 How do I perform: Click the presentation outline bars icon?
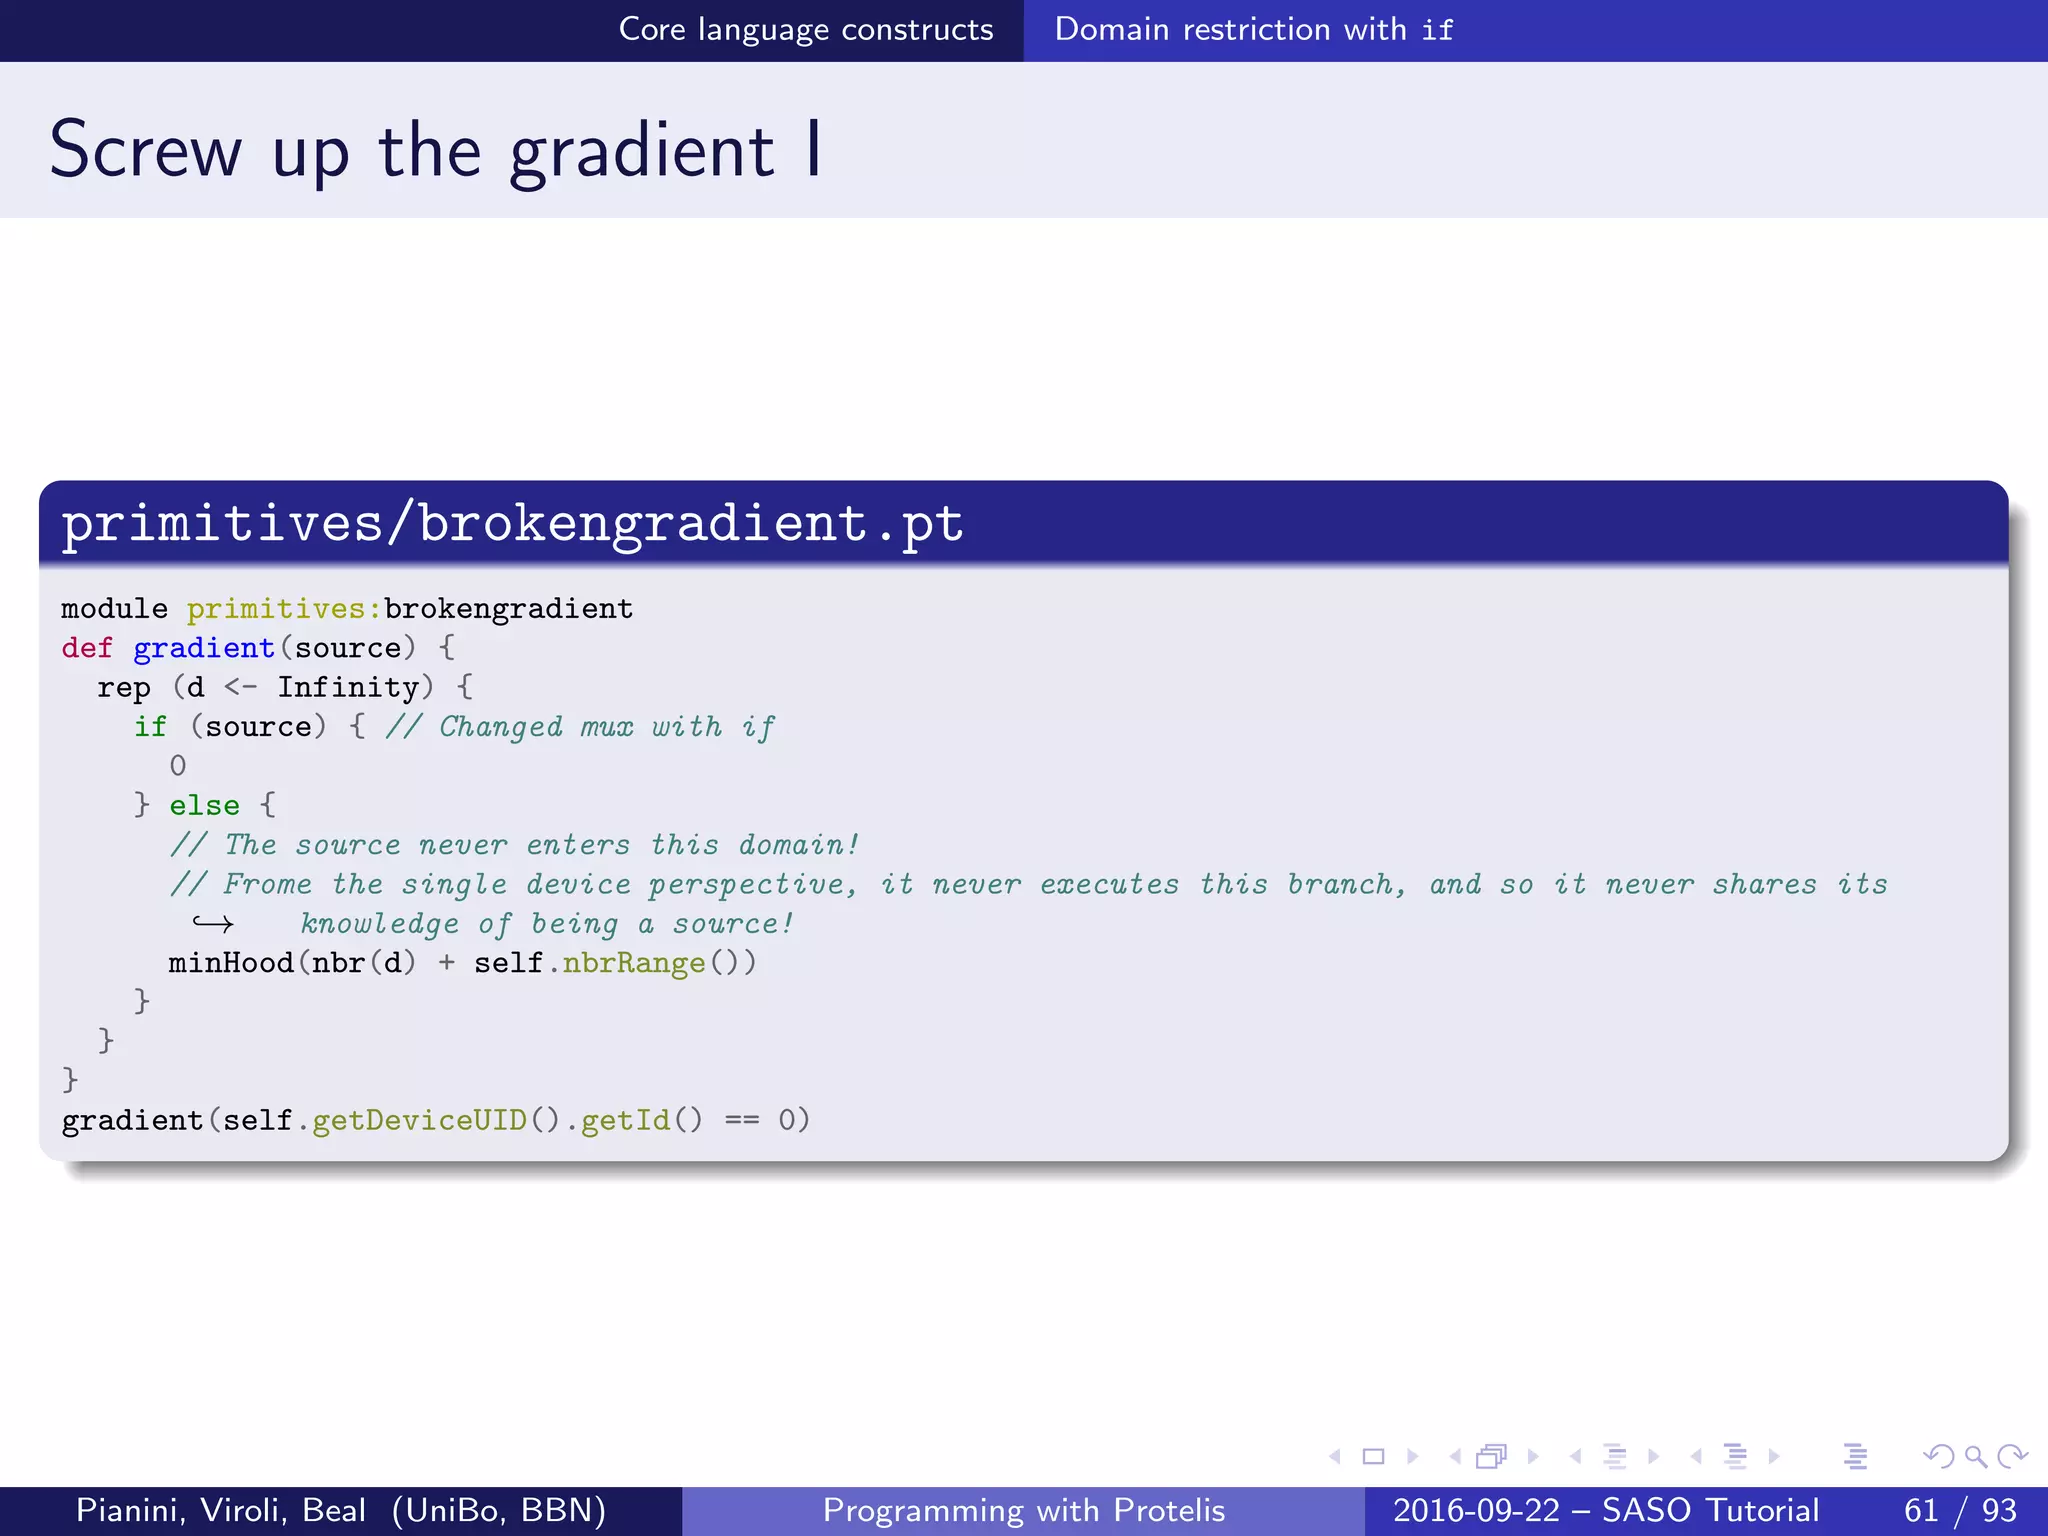(x=1855, y=1457)
